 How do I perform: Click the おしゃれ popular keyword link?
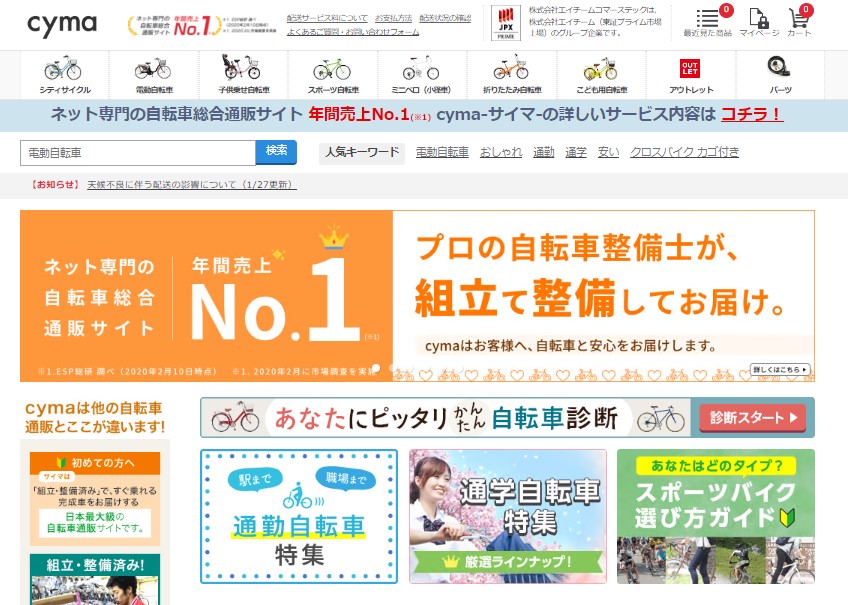pos(500,152)
